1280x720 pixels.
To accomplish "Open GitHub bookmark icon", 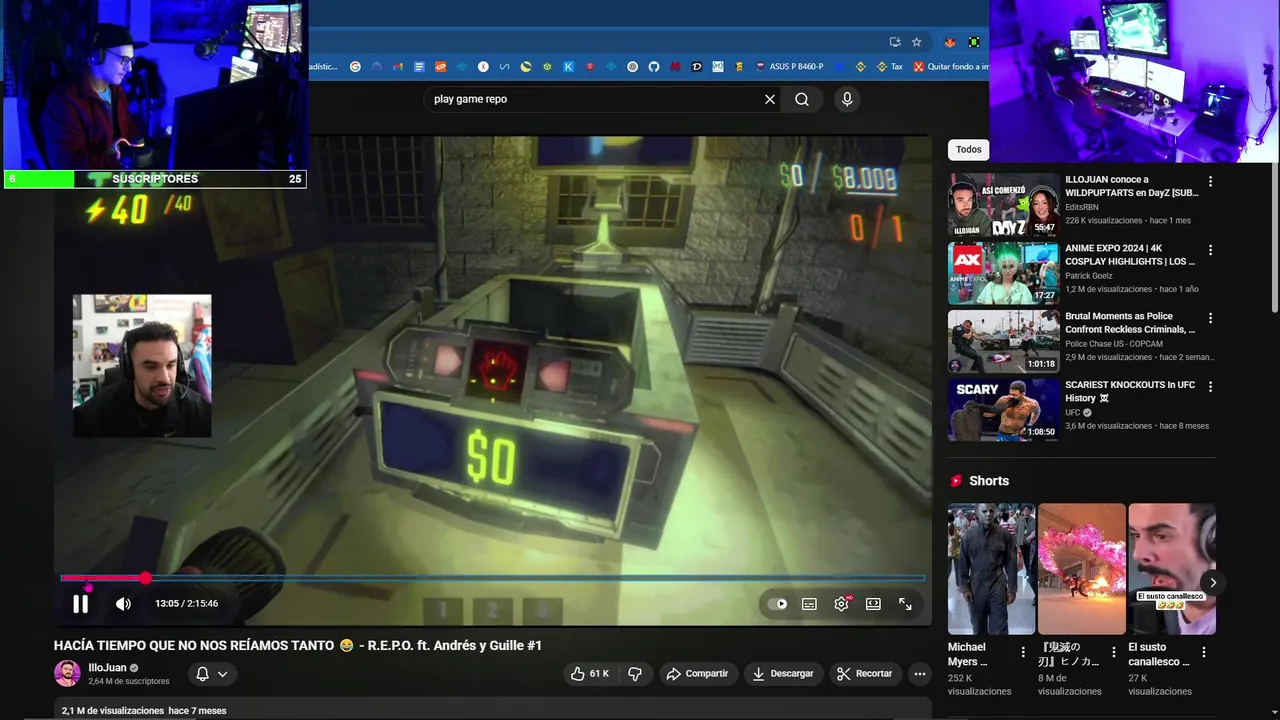I will (x=654, y=67).
